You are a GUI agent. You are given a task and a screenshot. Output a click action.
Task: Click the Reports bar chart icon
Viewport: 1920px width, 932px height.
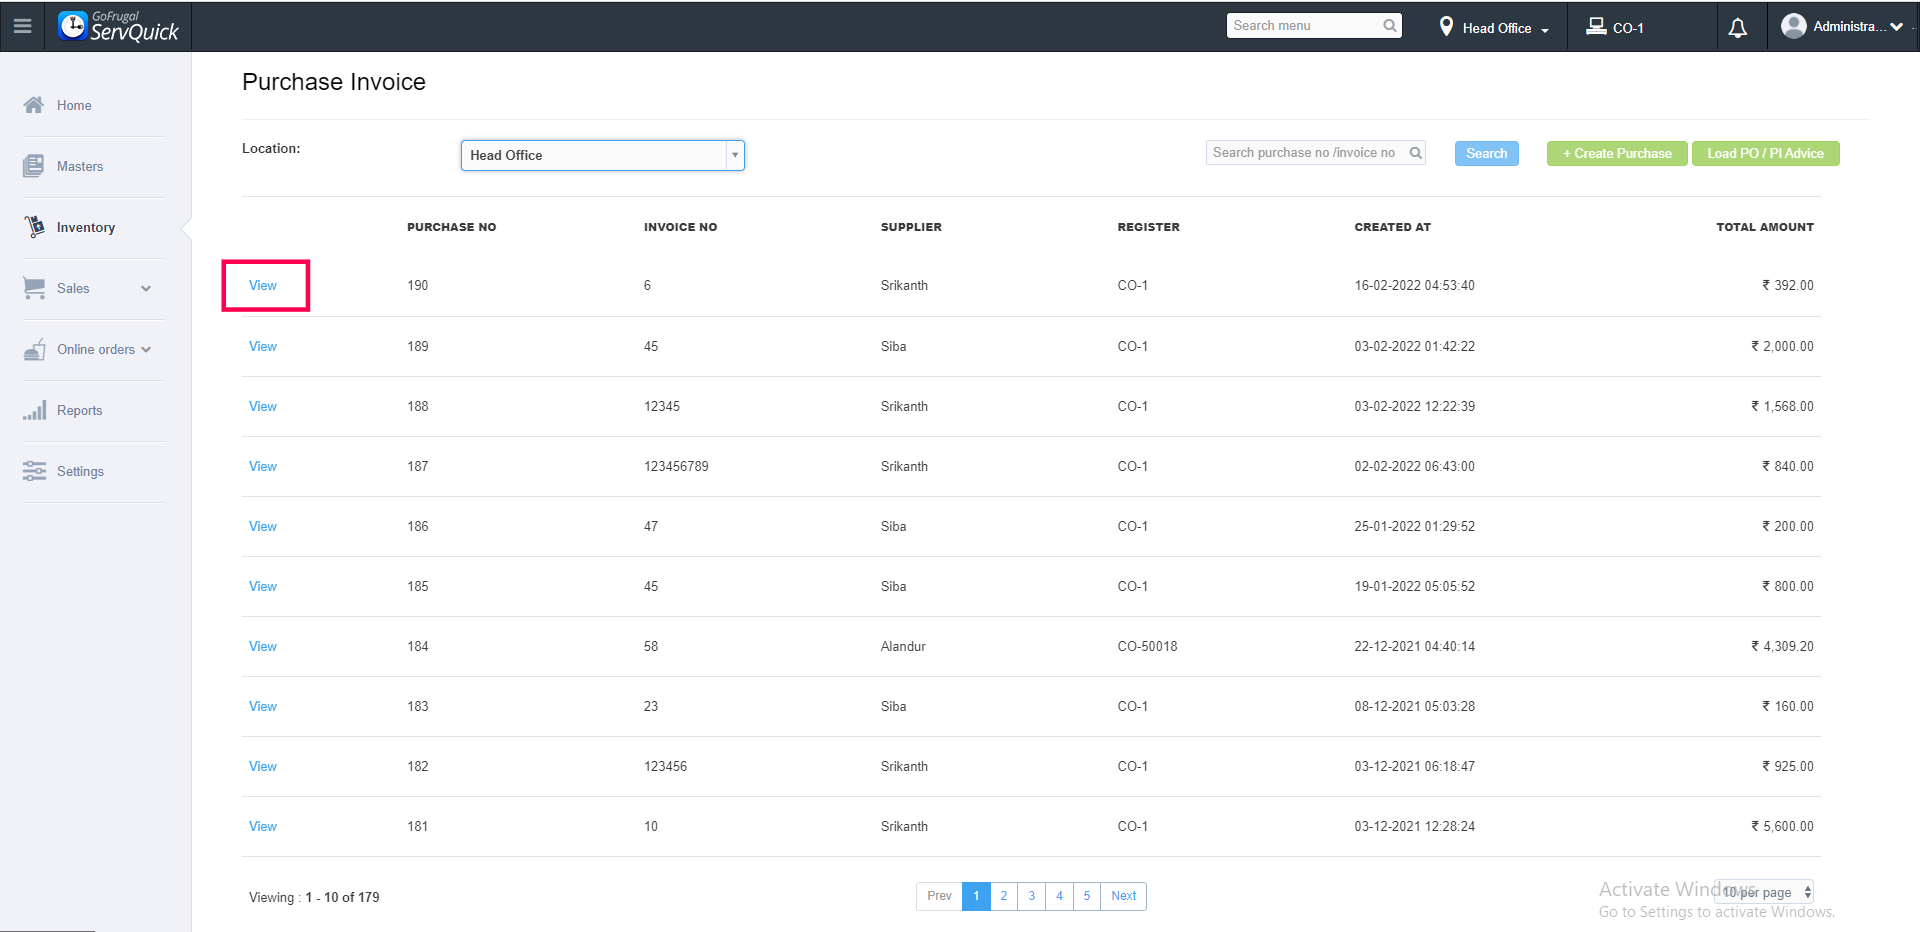[34, 410]
